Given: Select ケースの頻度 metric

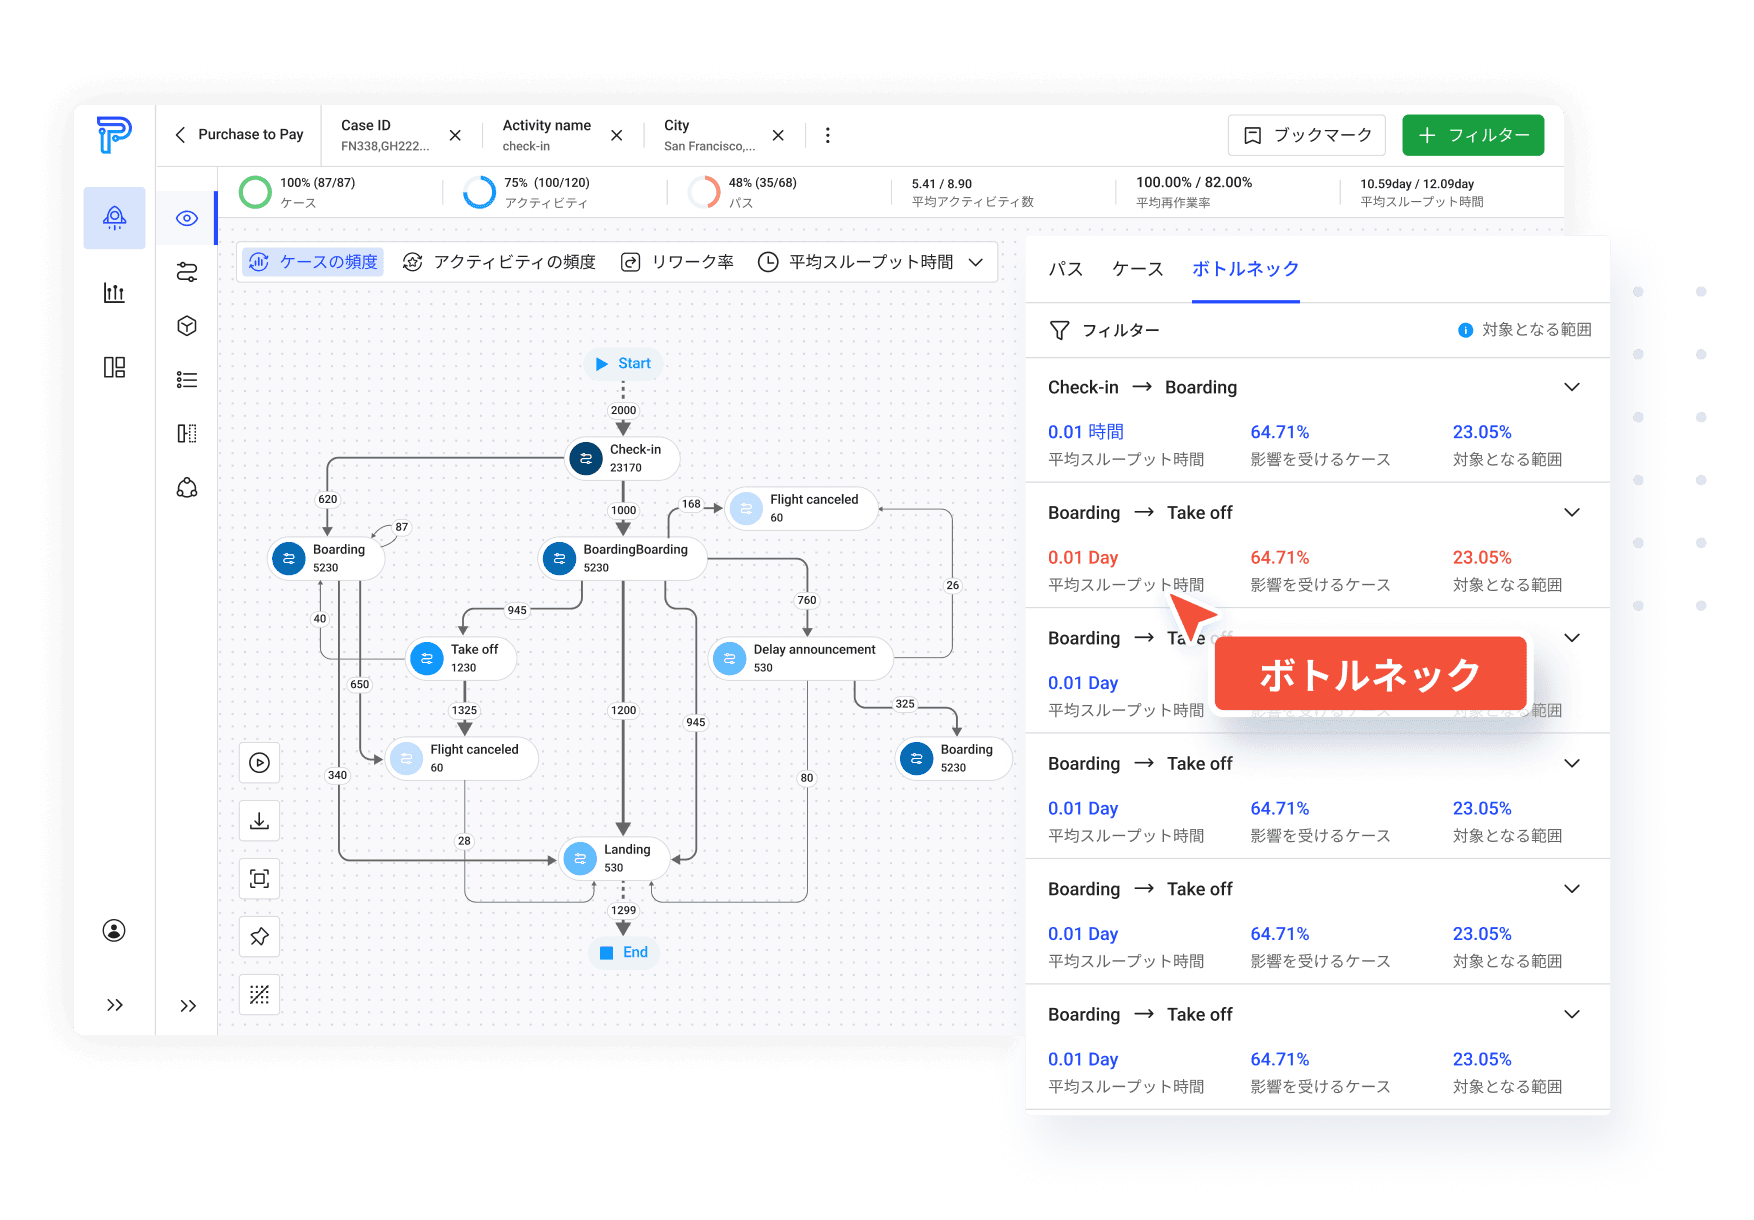Looking at the screenshot, I should [x=313, y=262].
